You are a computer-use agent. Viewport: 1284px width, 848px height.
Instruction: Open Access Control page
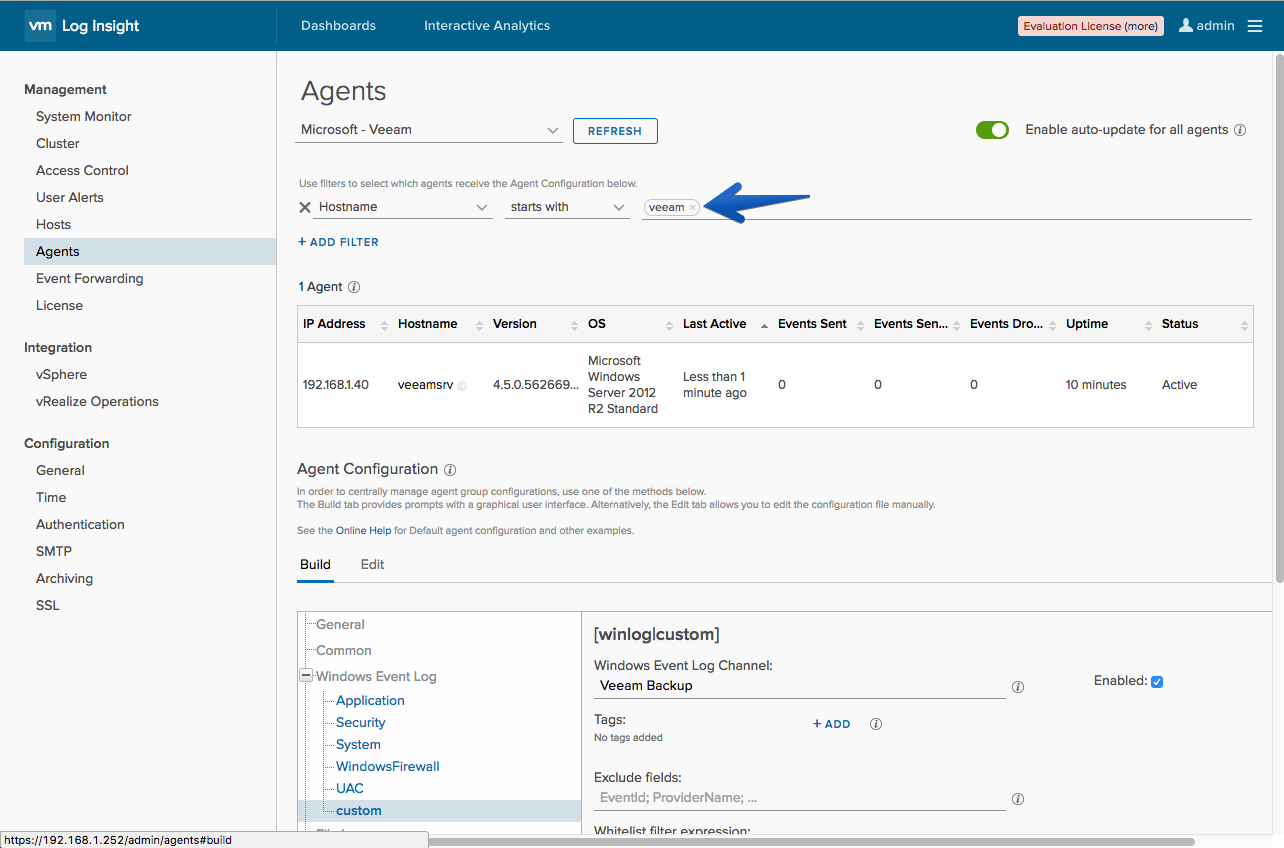click(82, 171)
